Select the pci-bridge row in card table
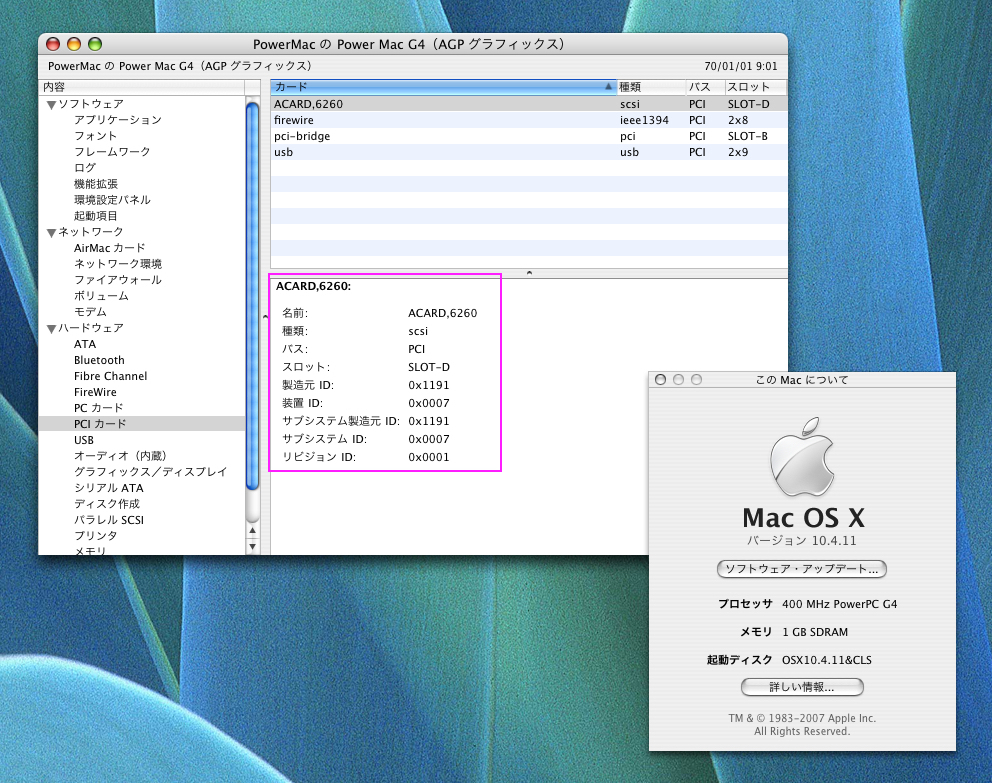The height and width of the screenshot is (783, 992). pos(529,136)
